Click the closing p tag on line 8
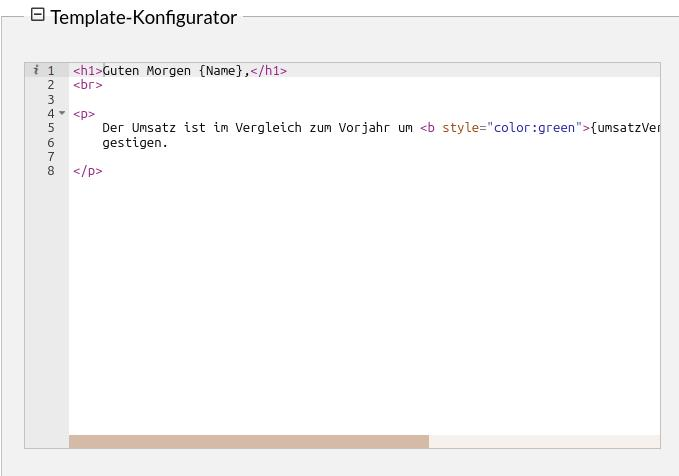 (87, 171)
